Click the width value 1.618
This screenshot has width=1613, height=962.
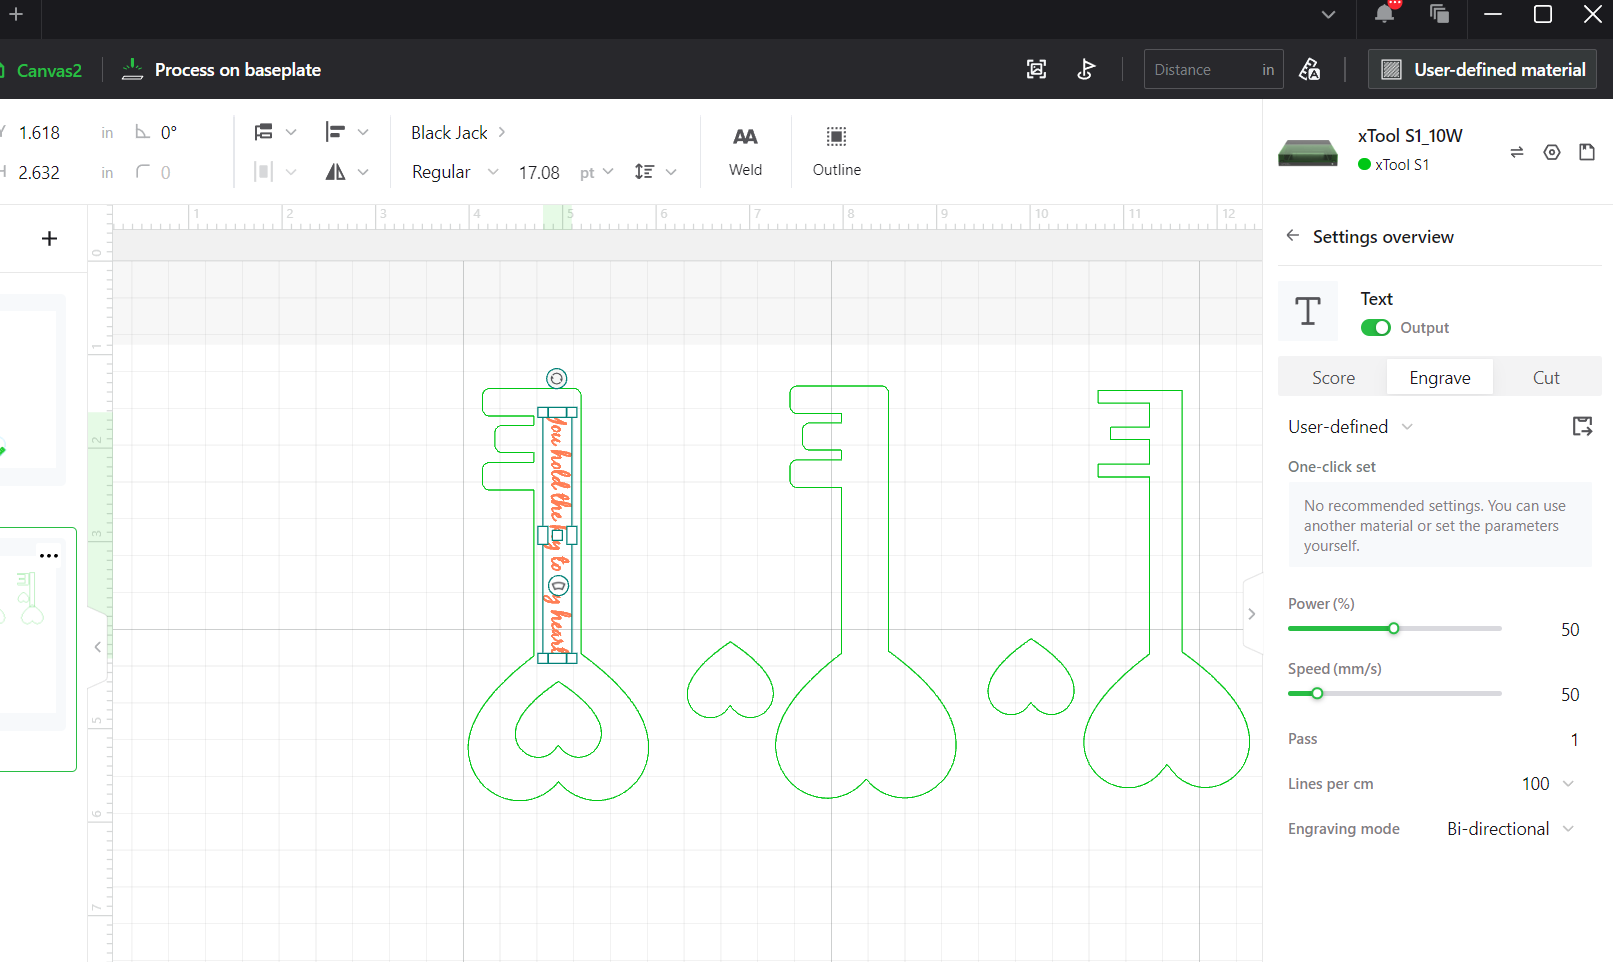40,132
